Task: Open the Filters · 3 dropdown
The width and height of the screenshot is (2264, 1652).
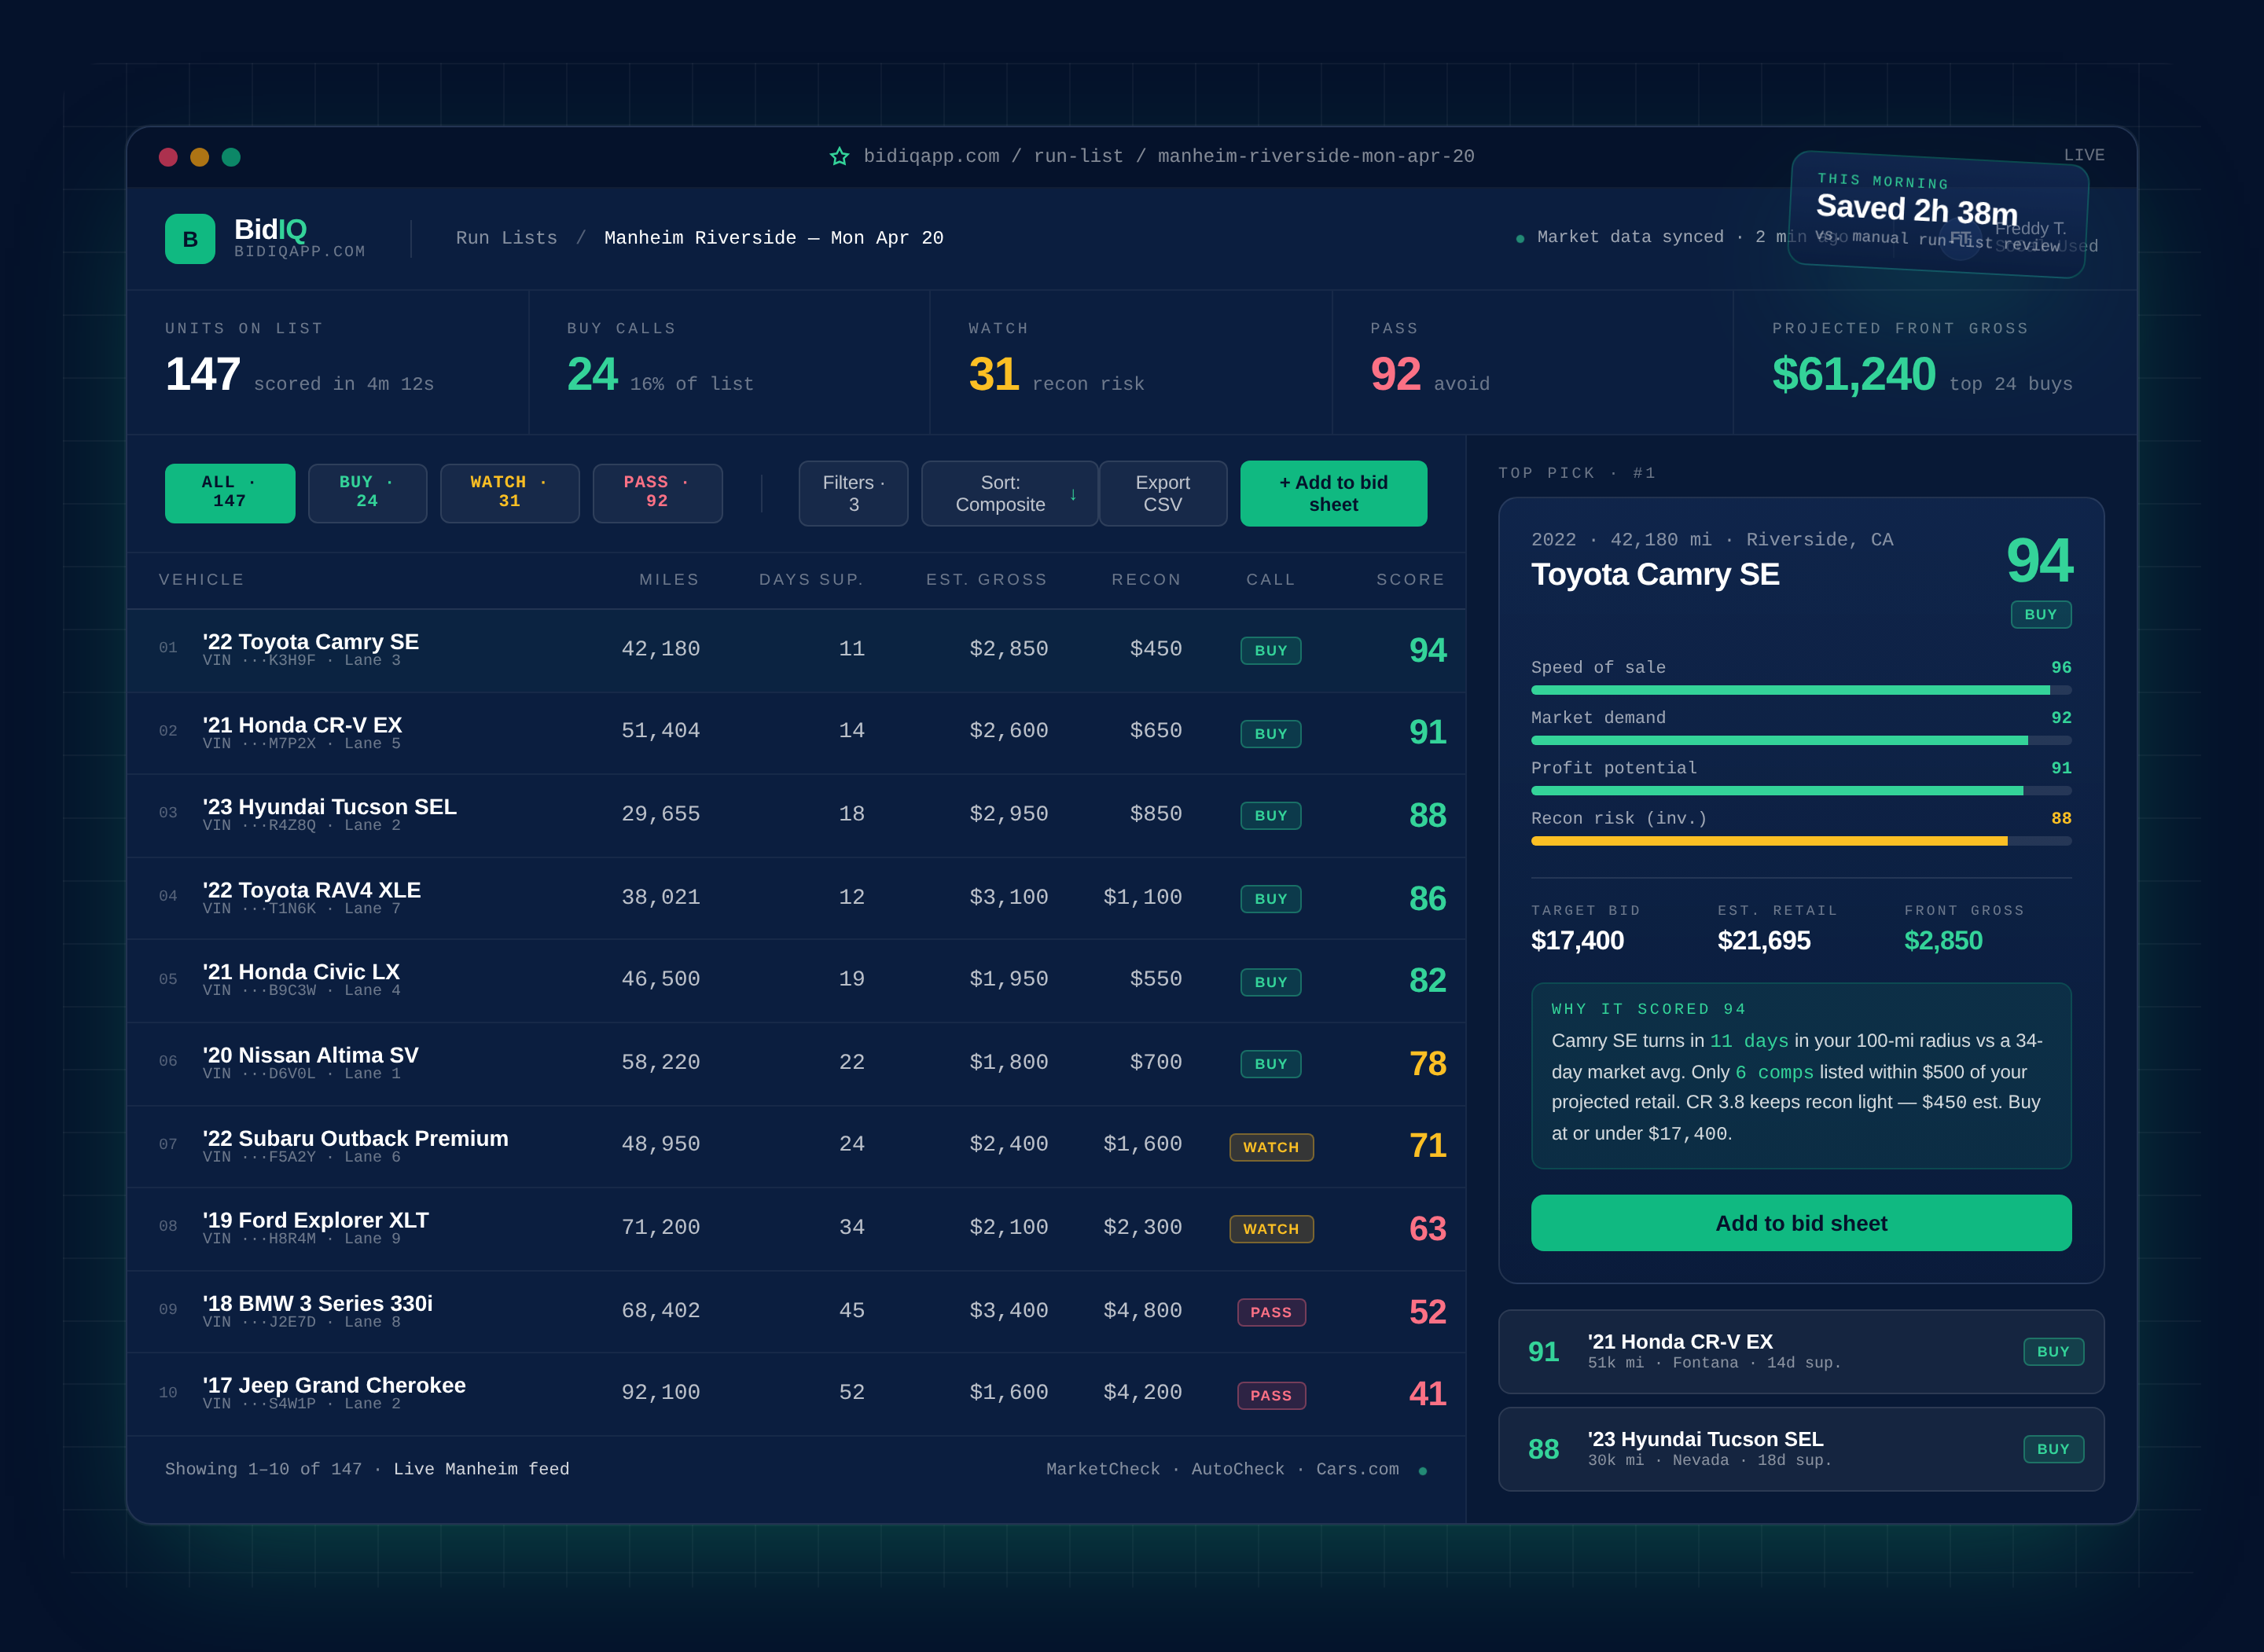Action: pyautogui.click(x=853, y=493)
